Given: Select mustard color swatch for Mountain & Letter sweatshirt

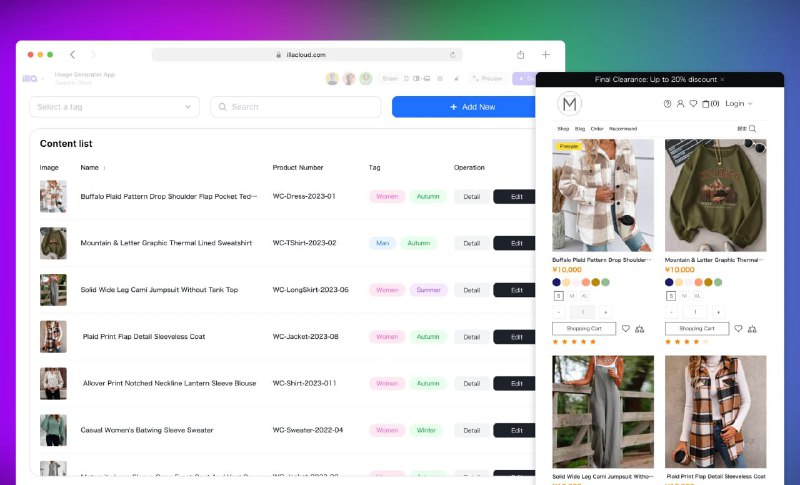Looking at the screenshot, I should pos(708,282).
